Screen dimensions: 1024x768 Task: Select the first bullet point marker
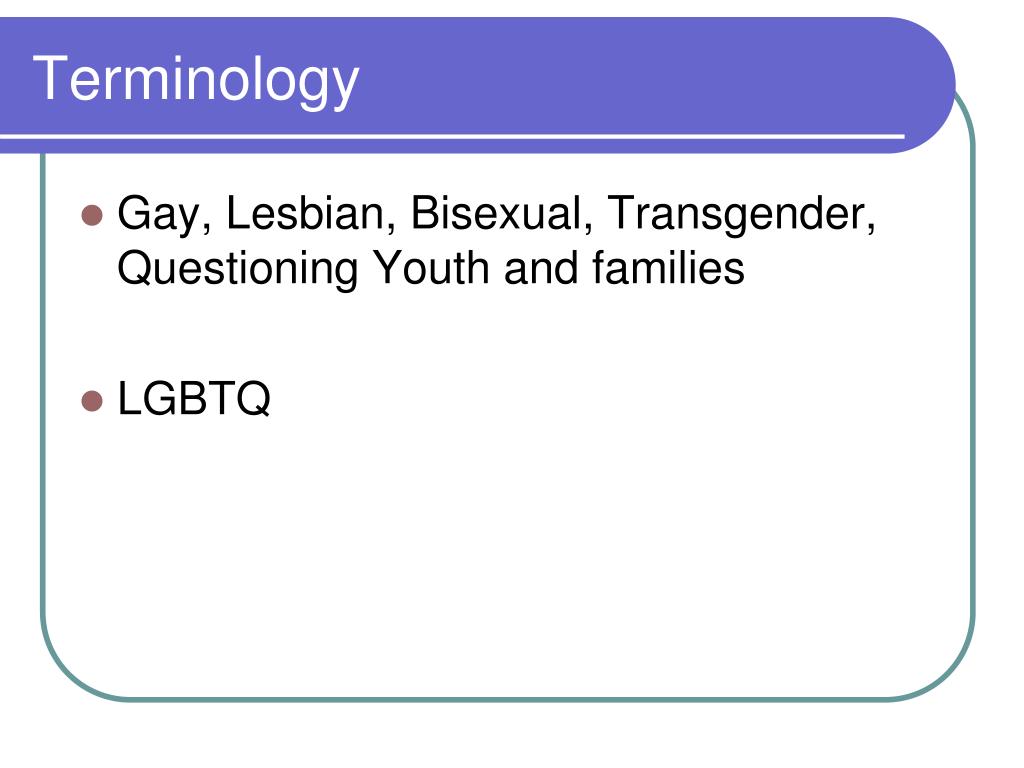92,215
